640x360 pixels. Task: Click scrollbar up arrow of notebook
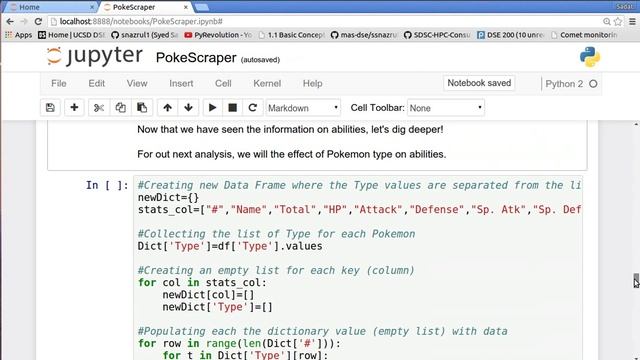pos(636,124)
